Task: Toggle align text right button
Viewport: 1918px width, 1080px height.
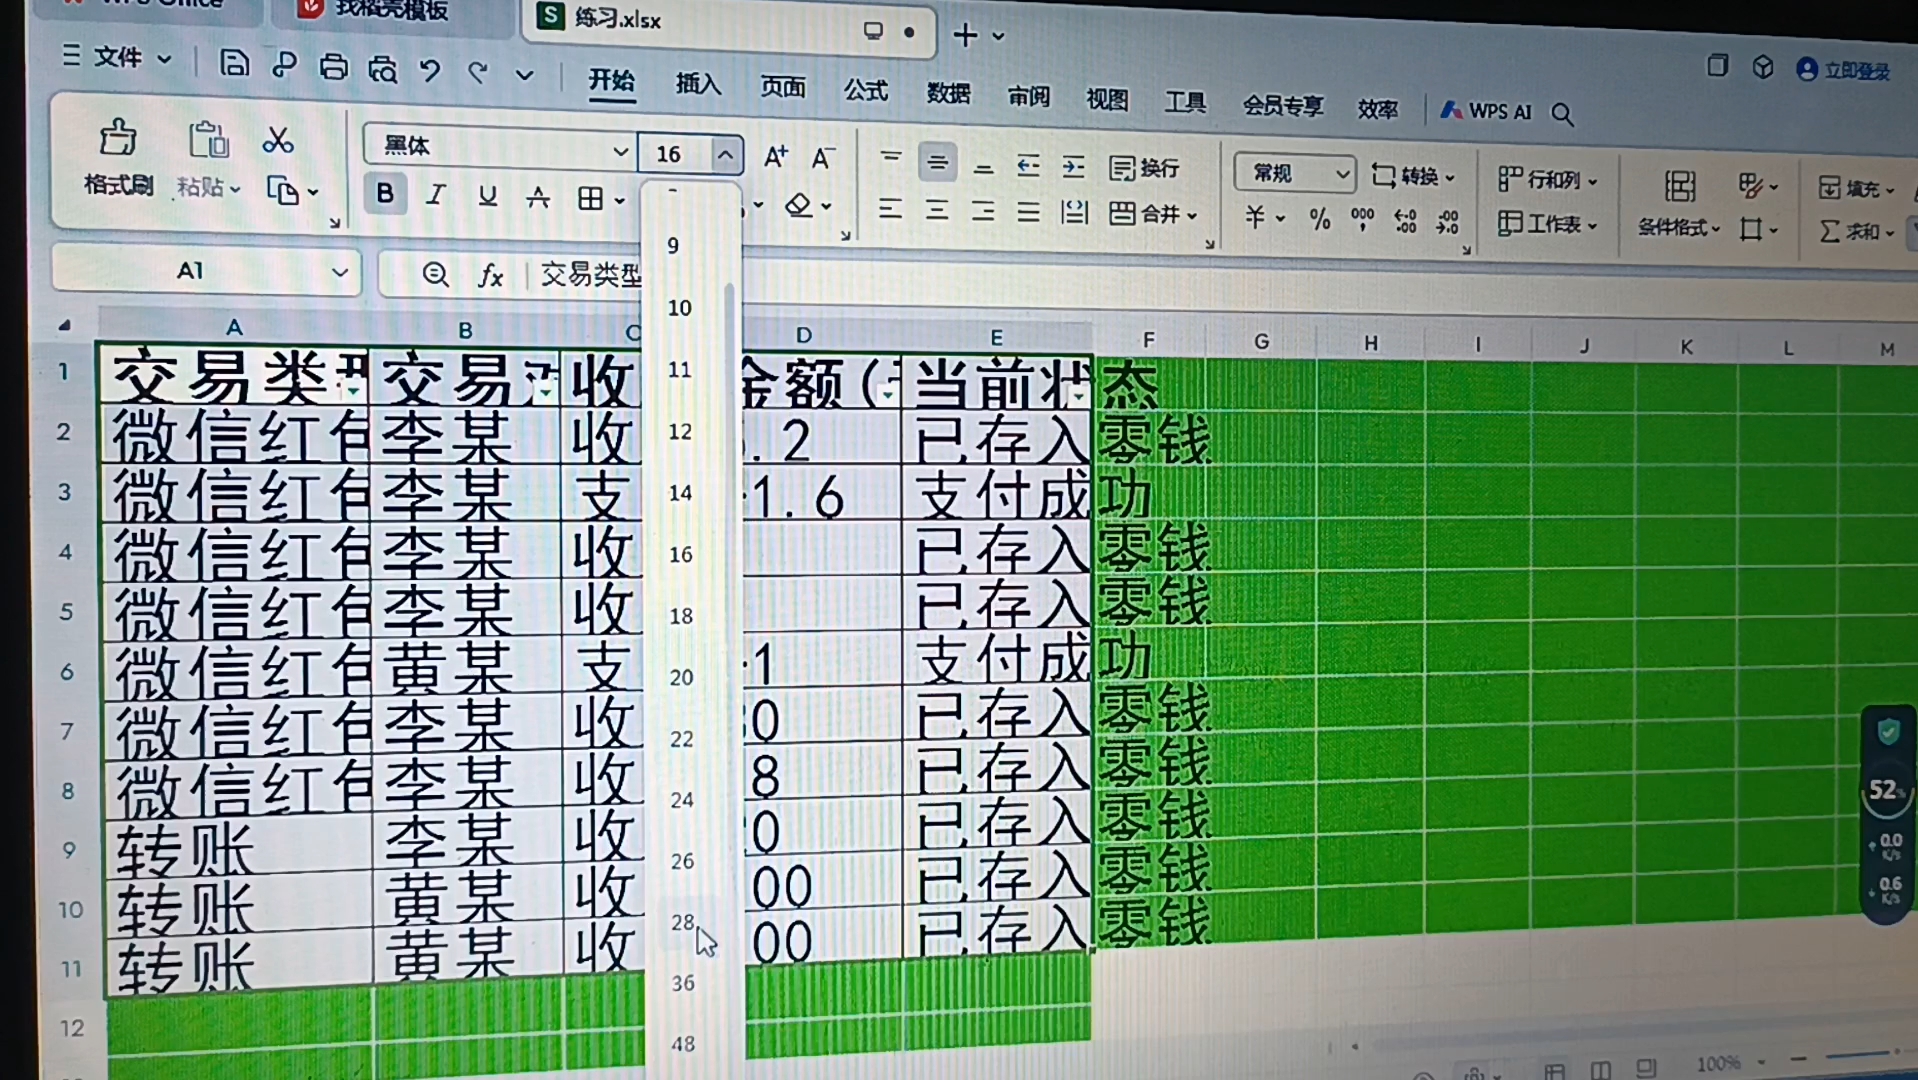Action: [983, 211]
